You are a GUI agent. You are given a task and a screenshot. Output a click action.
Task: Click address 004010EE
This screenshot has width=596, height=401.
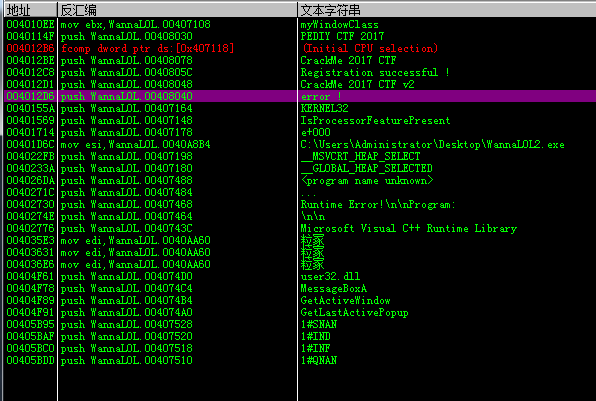30,24
